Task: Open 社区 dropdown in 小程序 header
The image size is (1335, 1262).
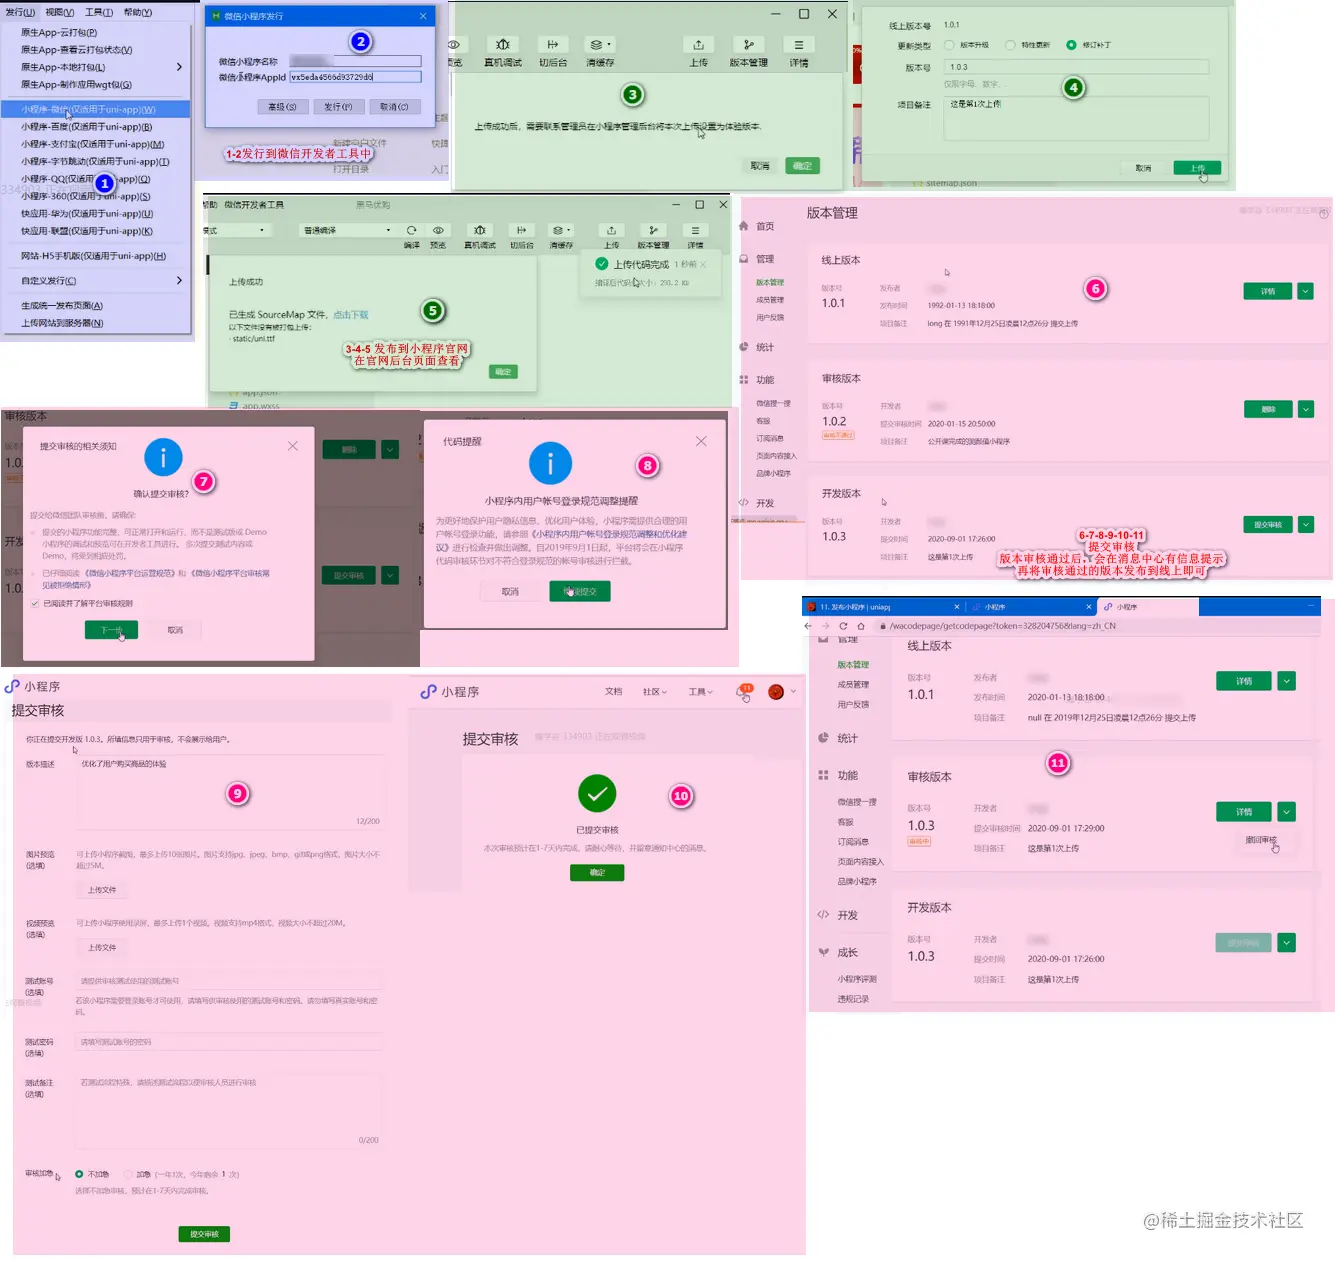Action: 654,692
